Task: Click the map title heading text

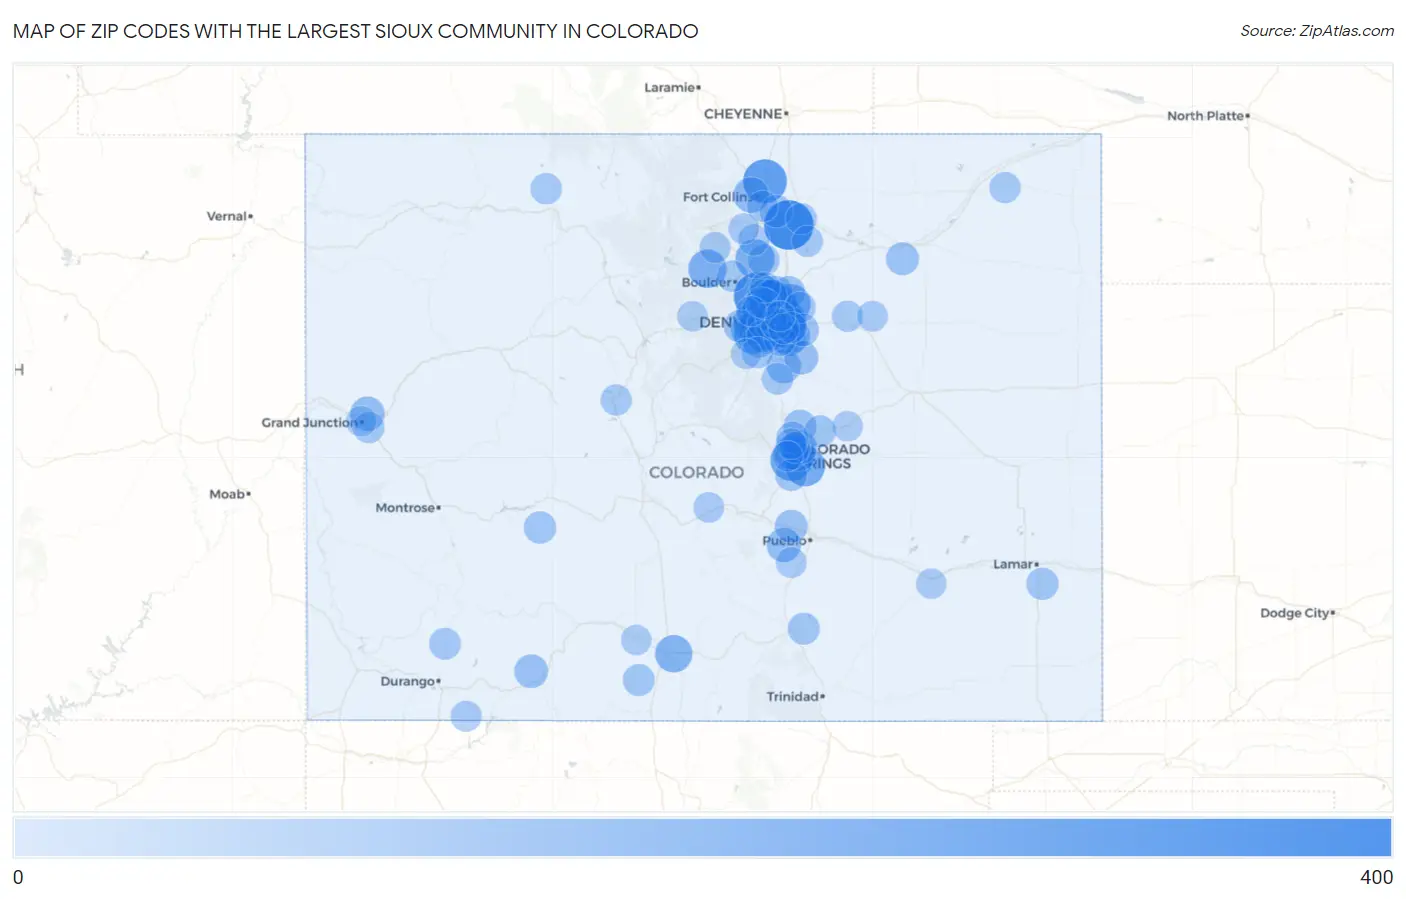Action: 356,31
